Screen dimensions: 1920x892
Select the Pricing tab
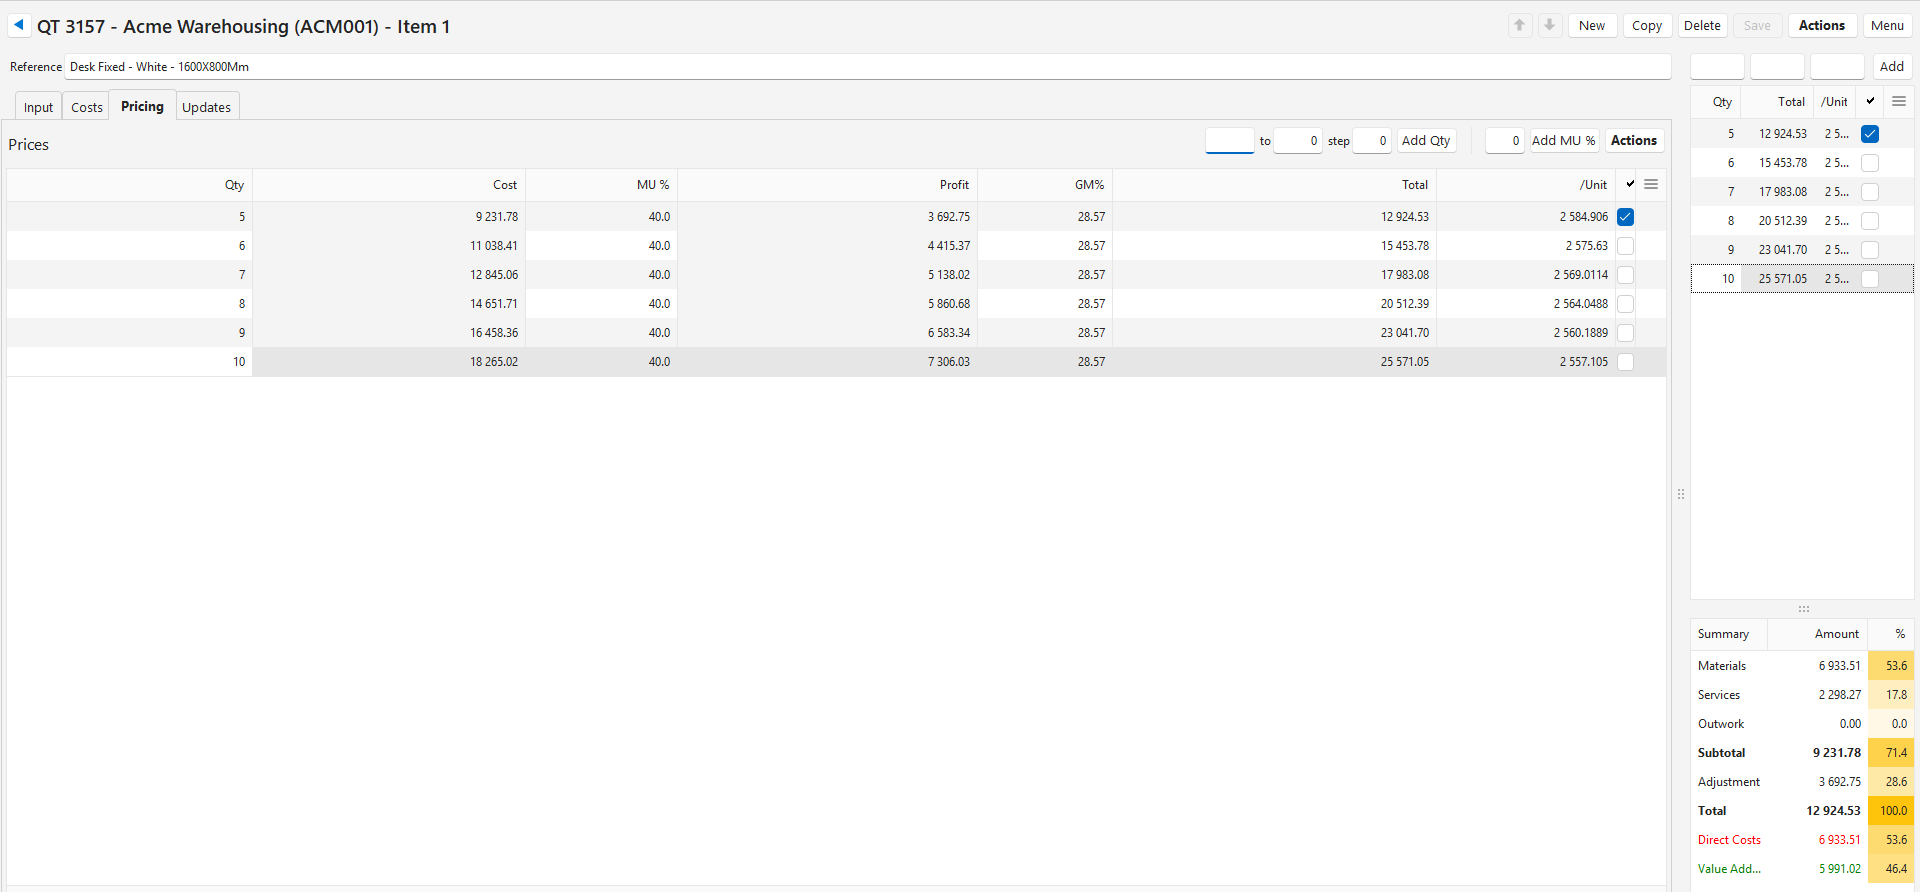[142, 106]
